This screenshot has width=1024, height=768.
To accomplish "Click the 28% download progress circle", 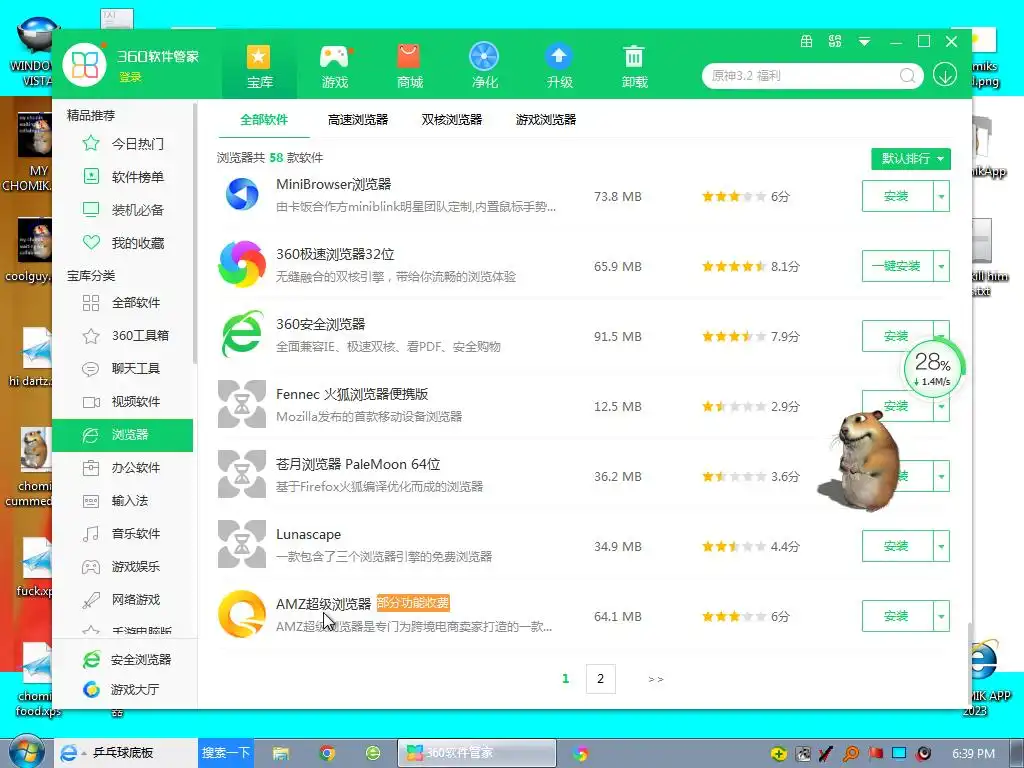I will coord(933,368).
